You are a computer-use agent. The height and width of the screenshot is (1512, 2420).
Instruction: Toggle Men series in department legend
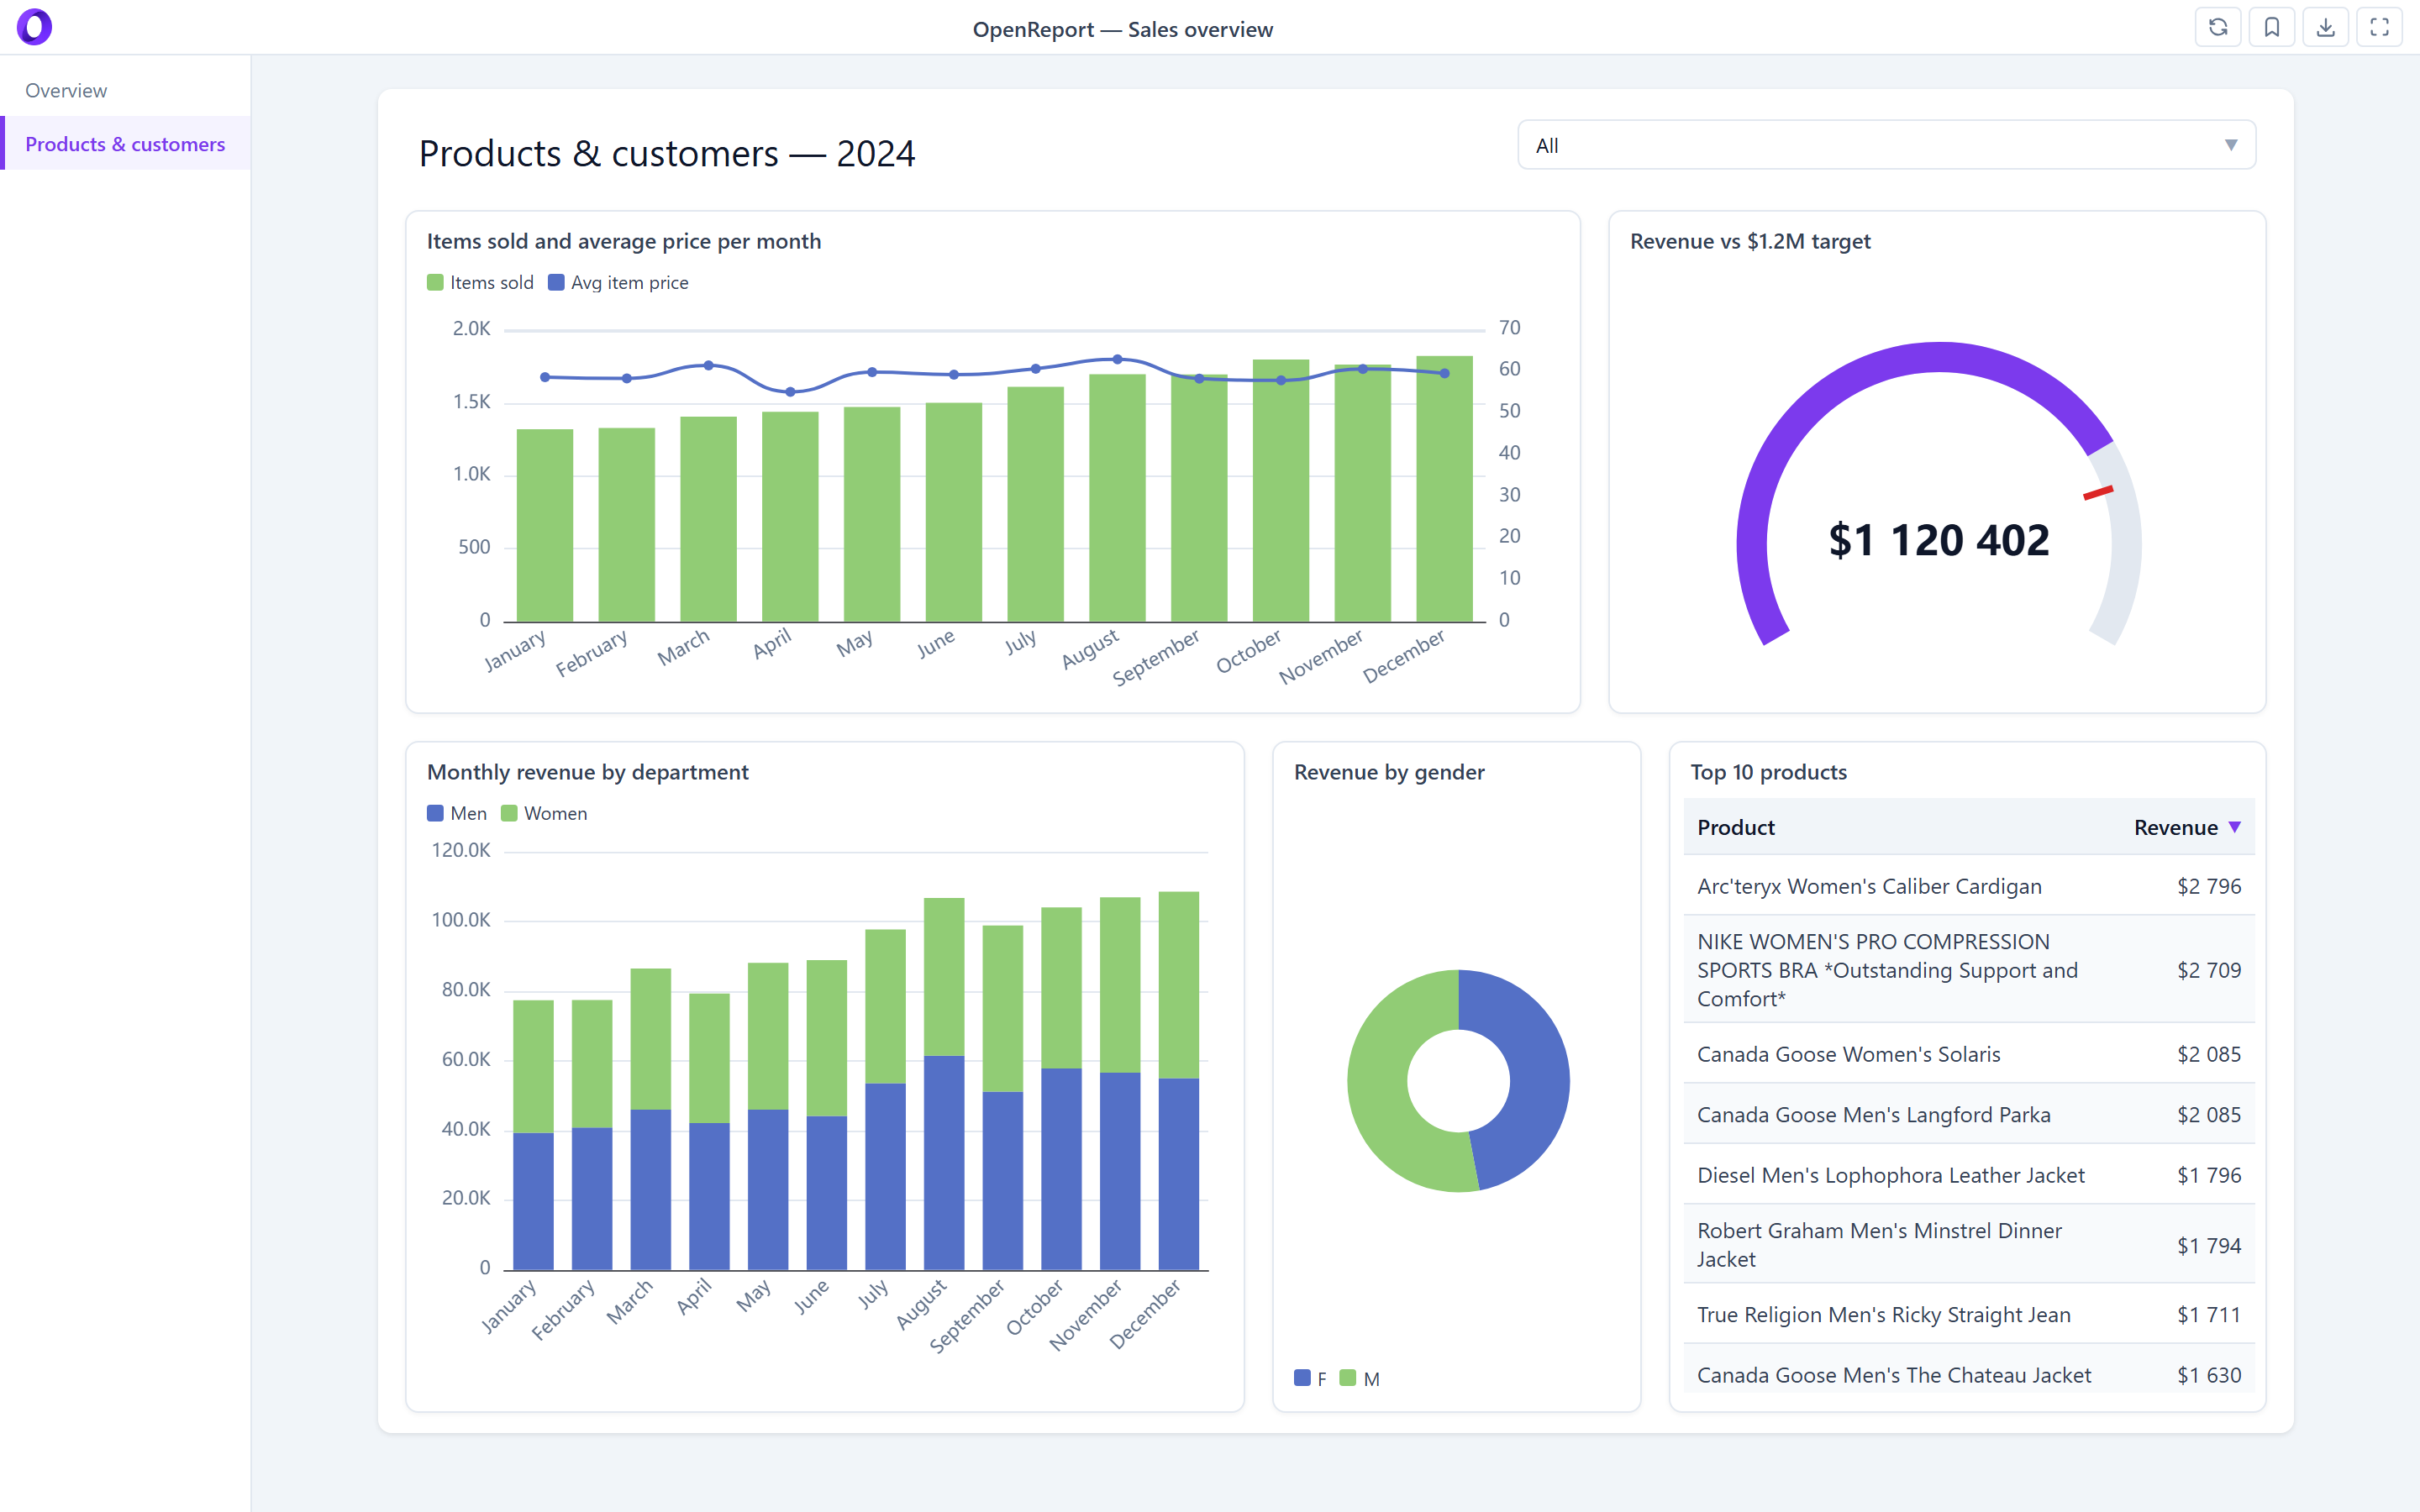[x=457, y=814]
